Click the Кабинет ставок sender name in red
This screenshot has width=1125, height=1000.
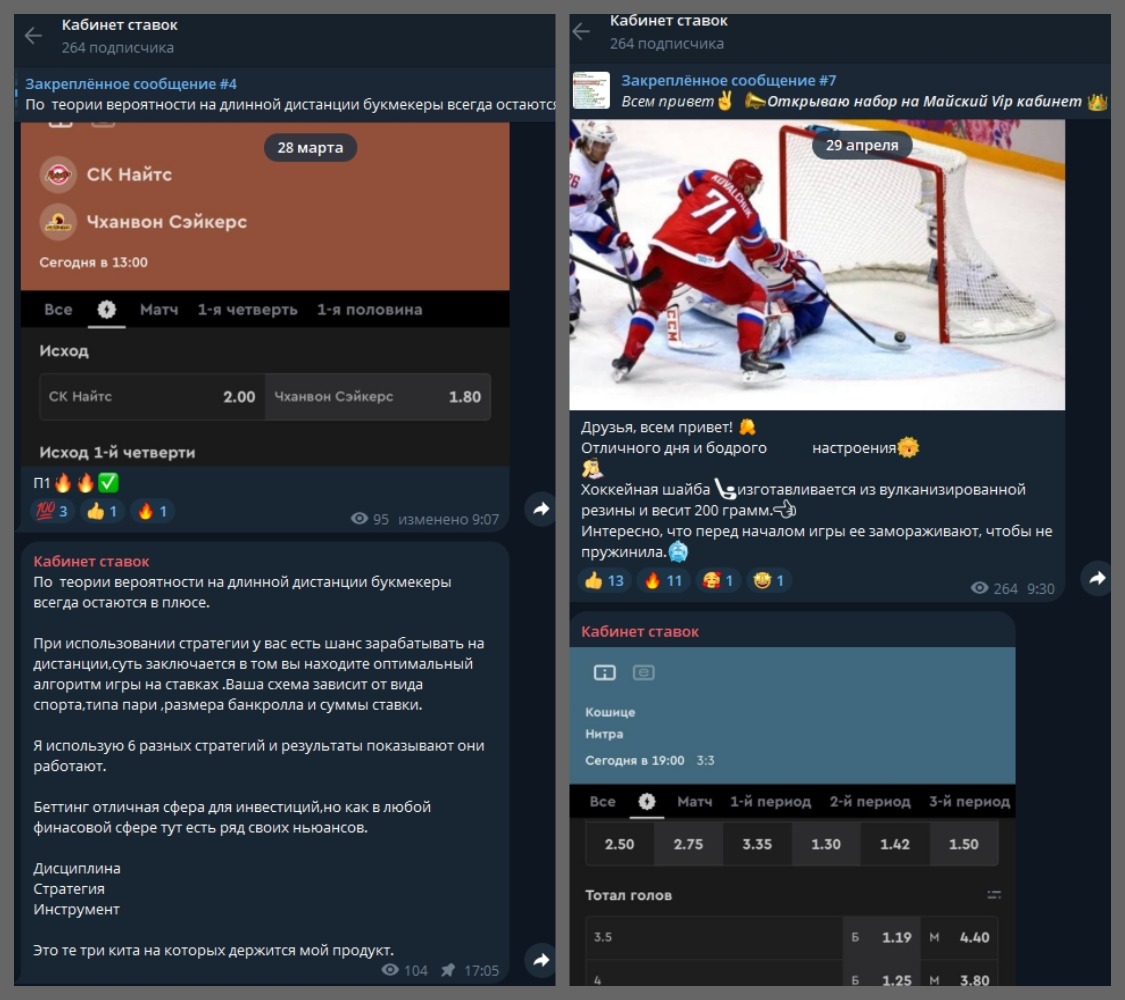click(x=91, y=561)
